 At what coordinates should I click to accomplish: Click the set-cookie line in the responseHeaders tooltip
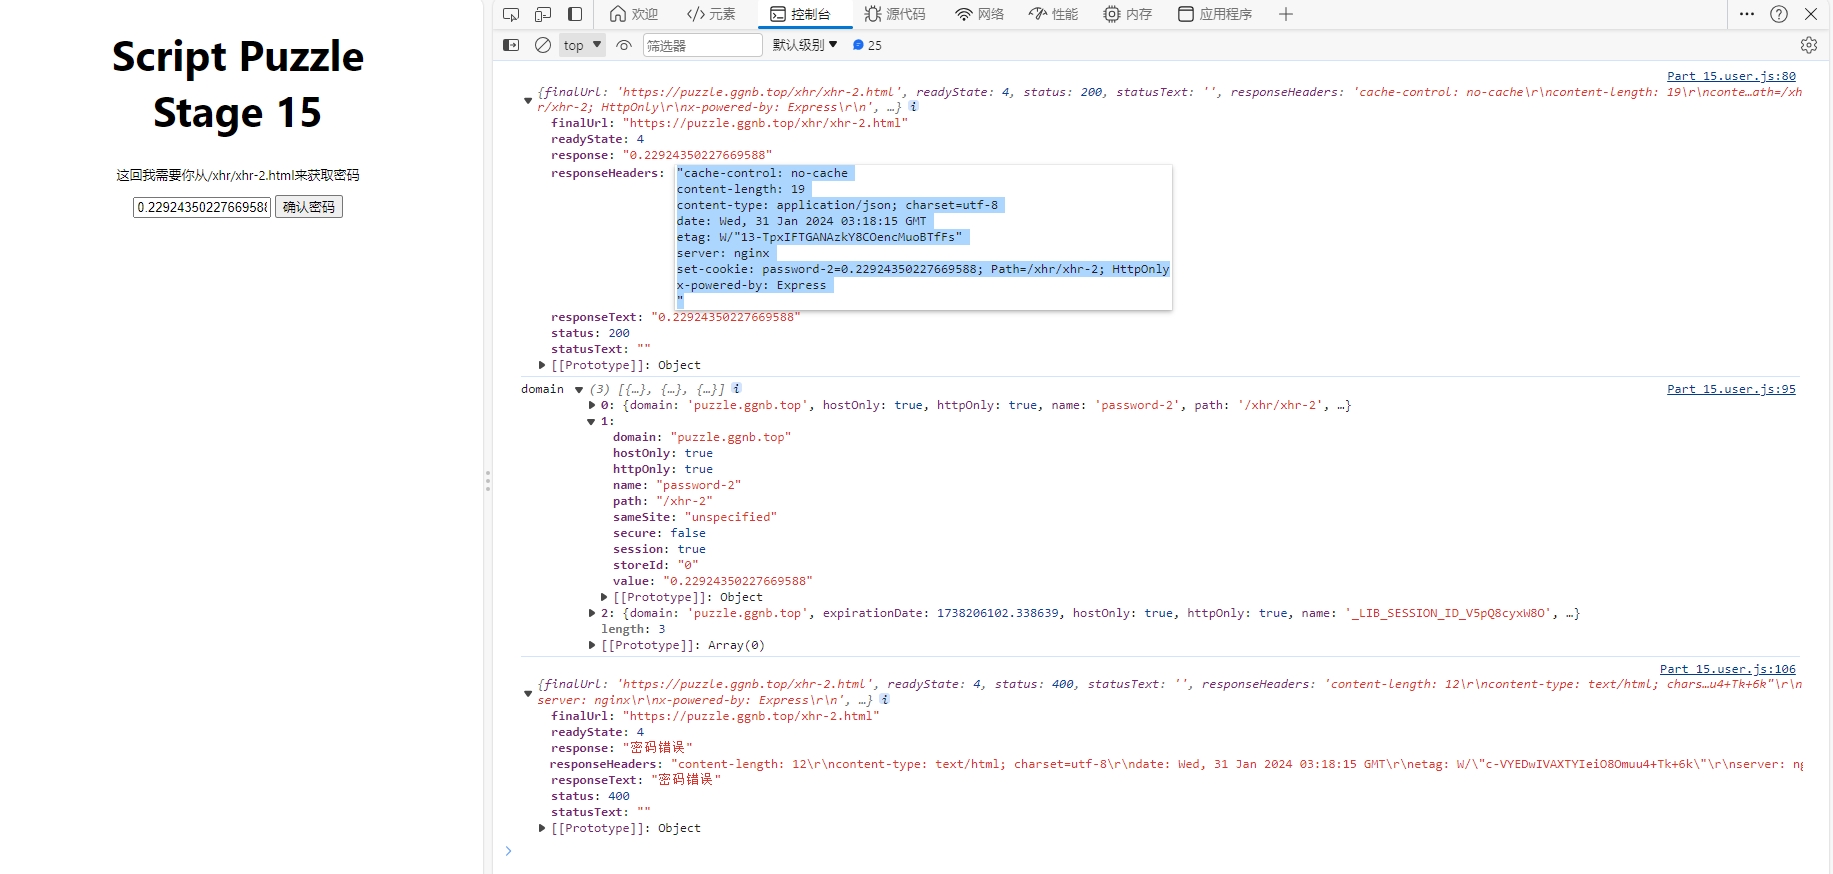(x=923, y=269)
